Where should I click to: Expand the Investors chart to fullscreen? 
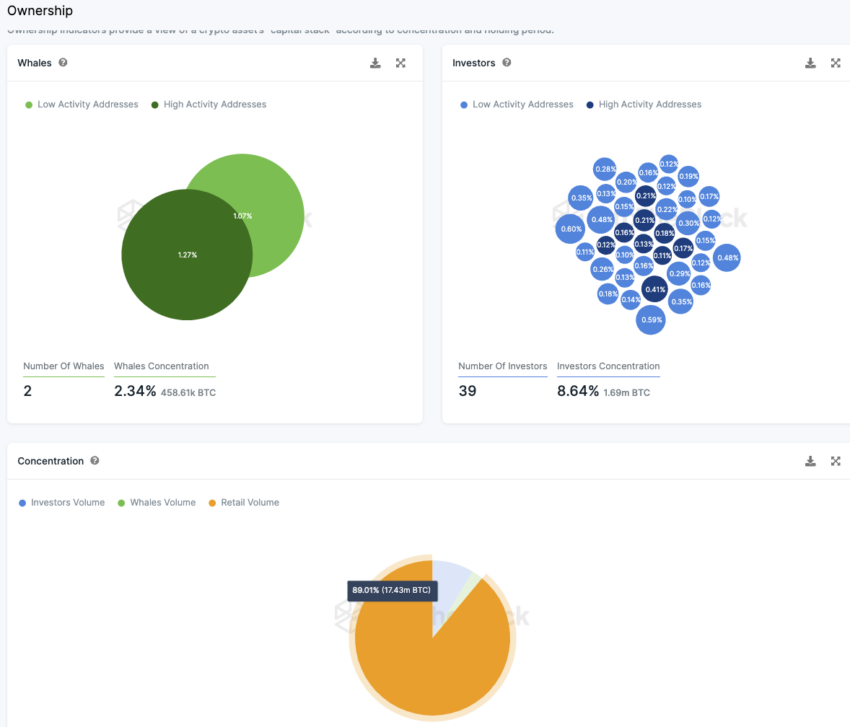[x=835, y=63]
